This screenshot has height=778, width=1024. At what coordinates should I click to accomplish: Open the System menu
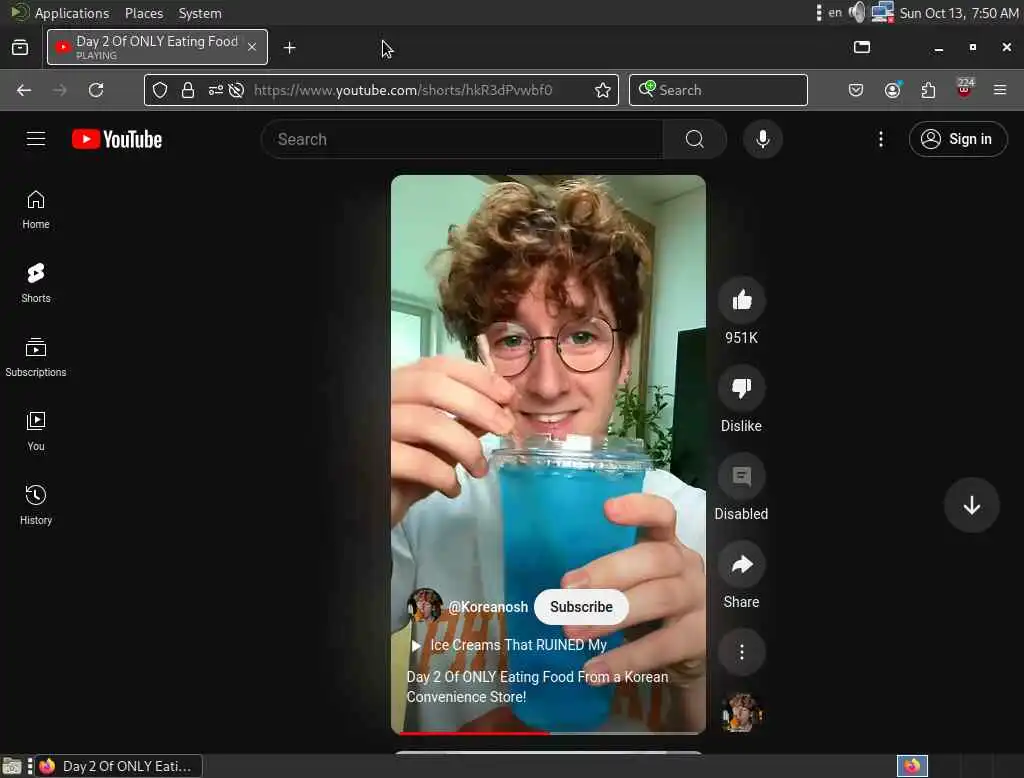click(200, 13)
